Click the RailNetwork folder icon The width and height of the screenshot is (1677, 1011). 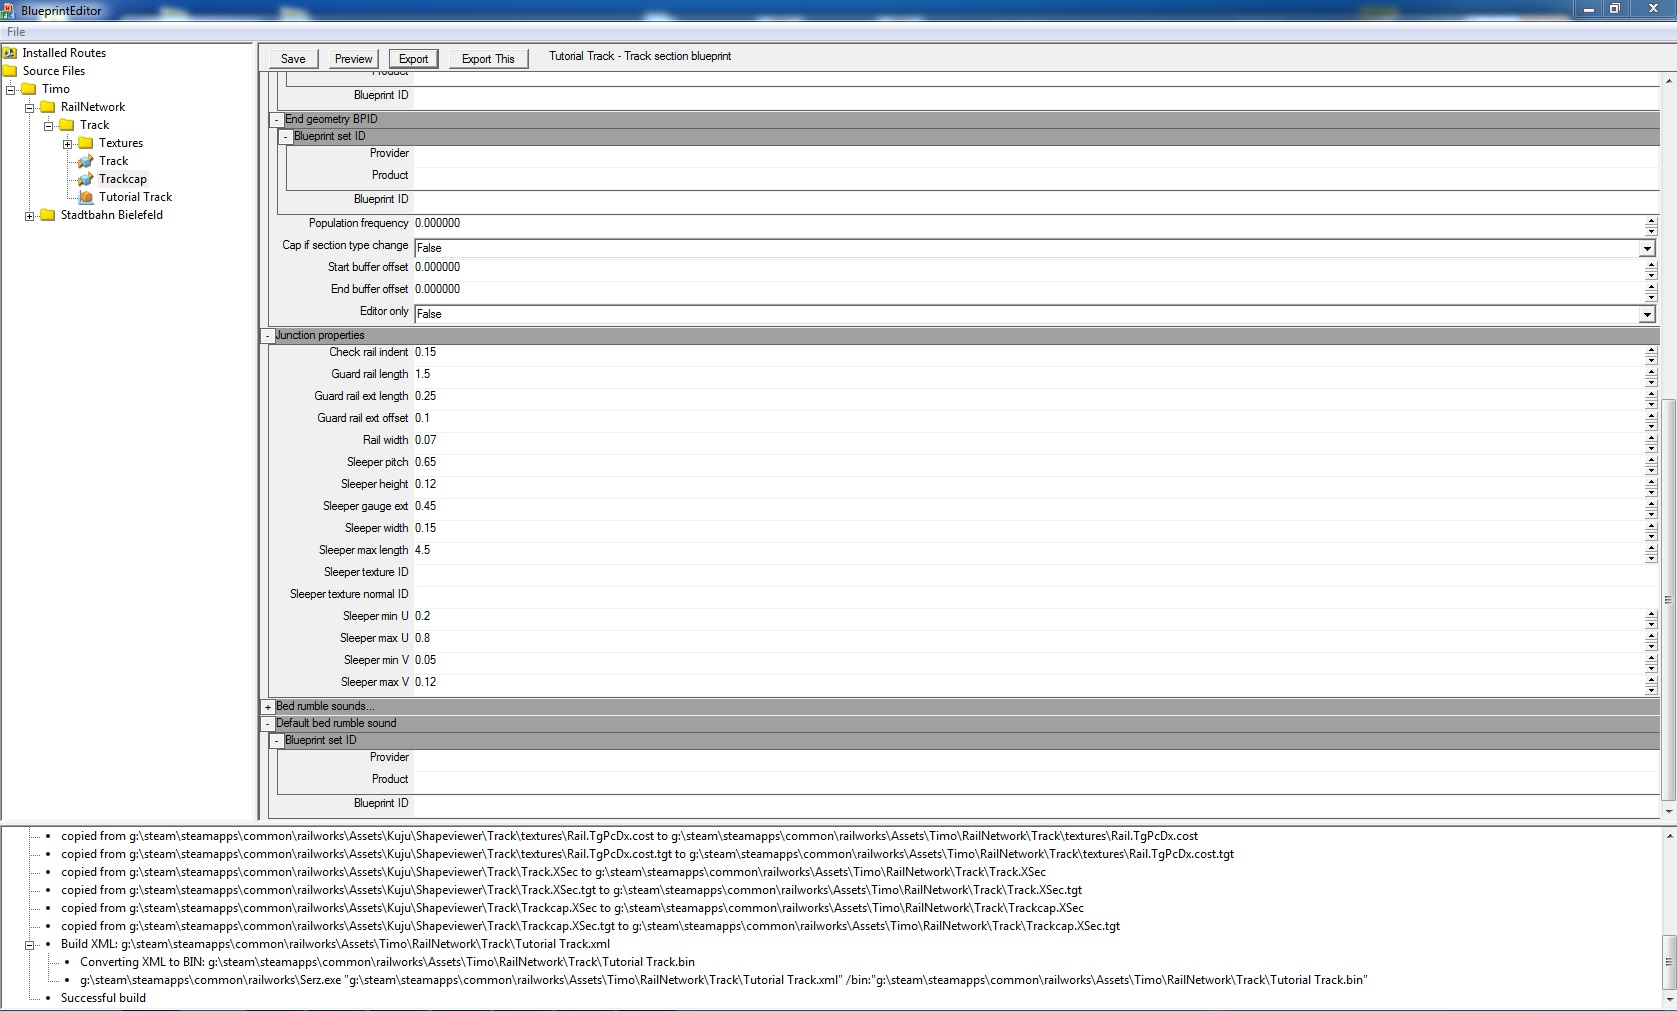click(48, 107)
